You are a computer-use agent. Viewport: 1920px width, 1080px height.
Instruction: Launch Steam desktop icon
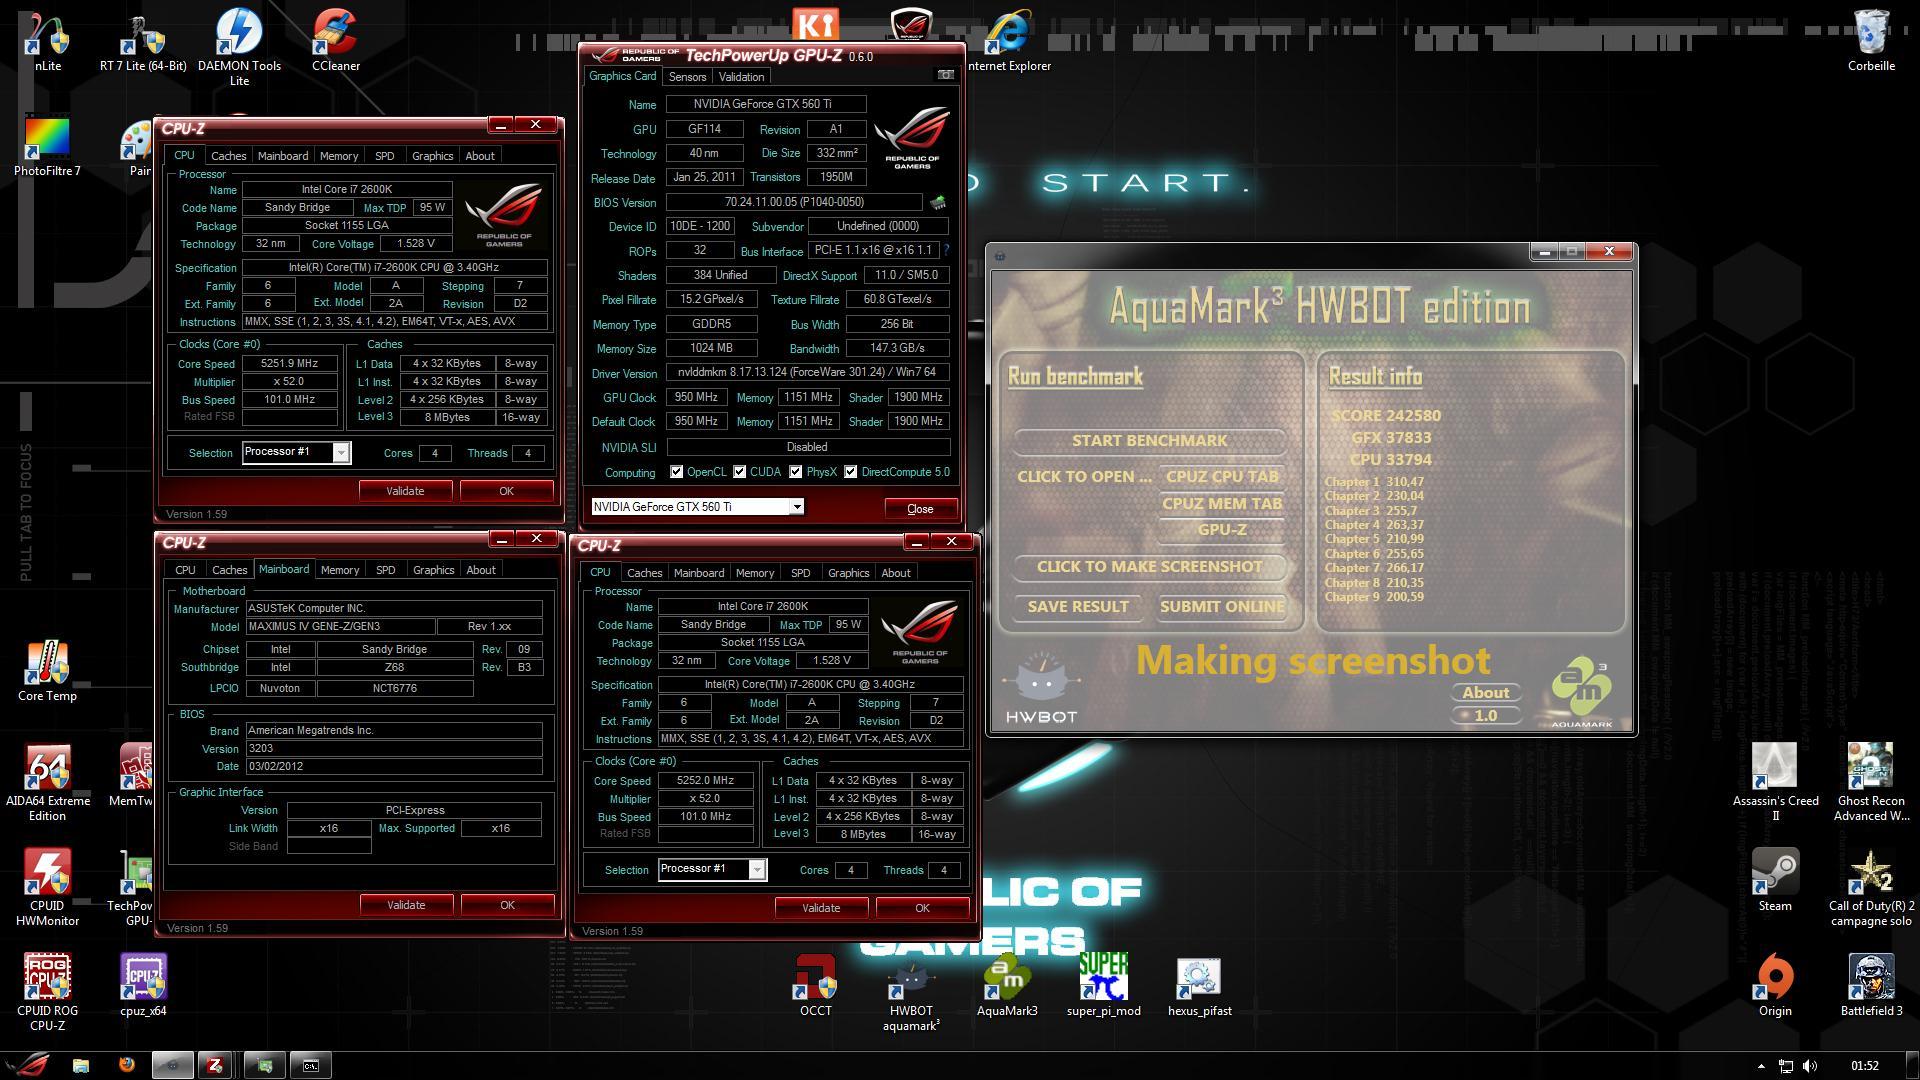1775,880
